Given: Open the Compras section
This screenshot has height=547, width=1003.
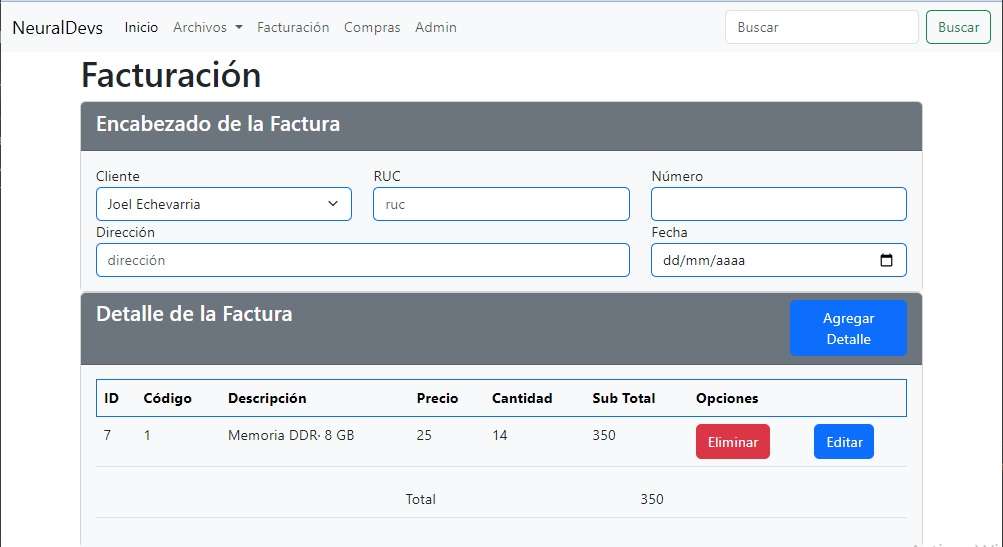Looking at the screenshot, I should point(372,28).
